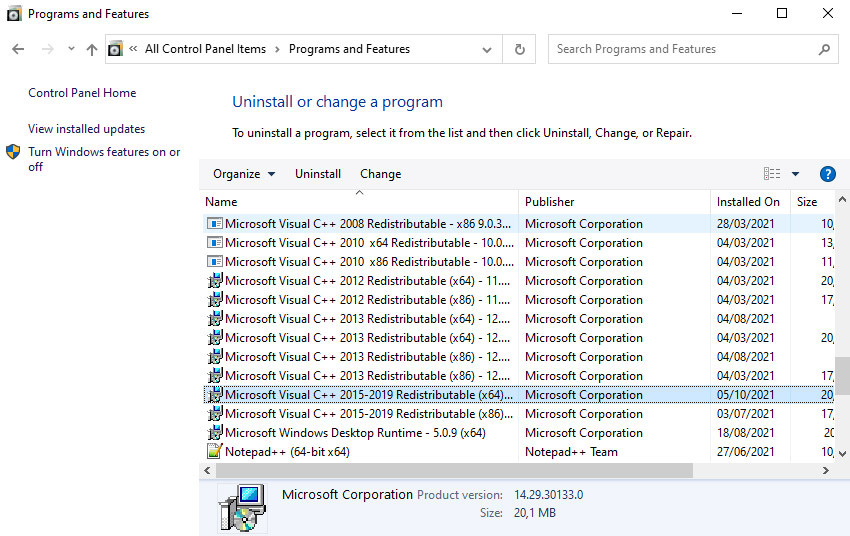This screenshot has height=536, width=850.
Task: Click the Programs and Features breadcrumb
Action: coord(349,49)
